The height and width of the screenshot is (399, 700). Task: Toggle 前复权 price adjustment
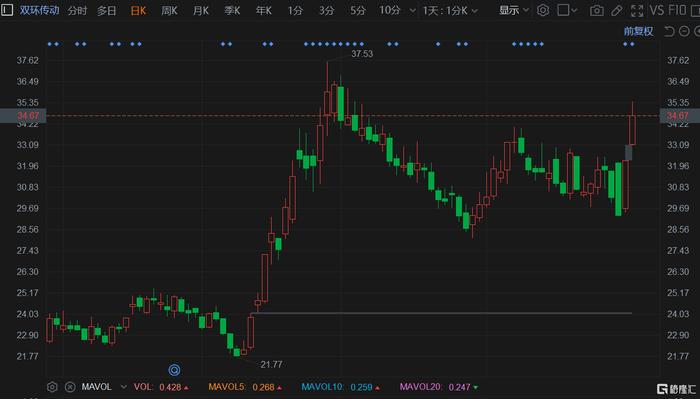(638, 31)
